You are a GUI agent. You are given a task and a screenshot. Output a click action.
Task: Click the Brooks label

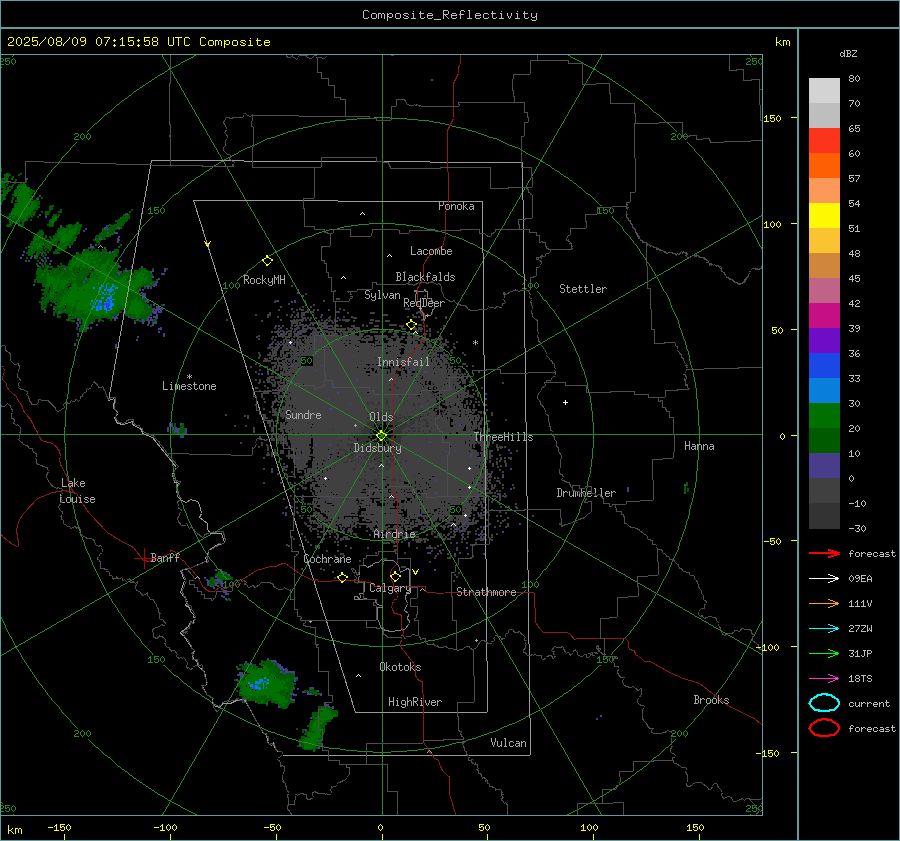click(711, 700)
